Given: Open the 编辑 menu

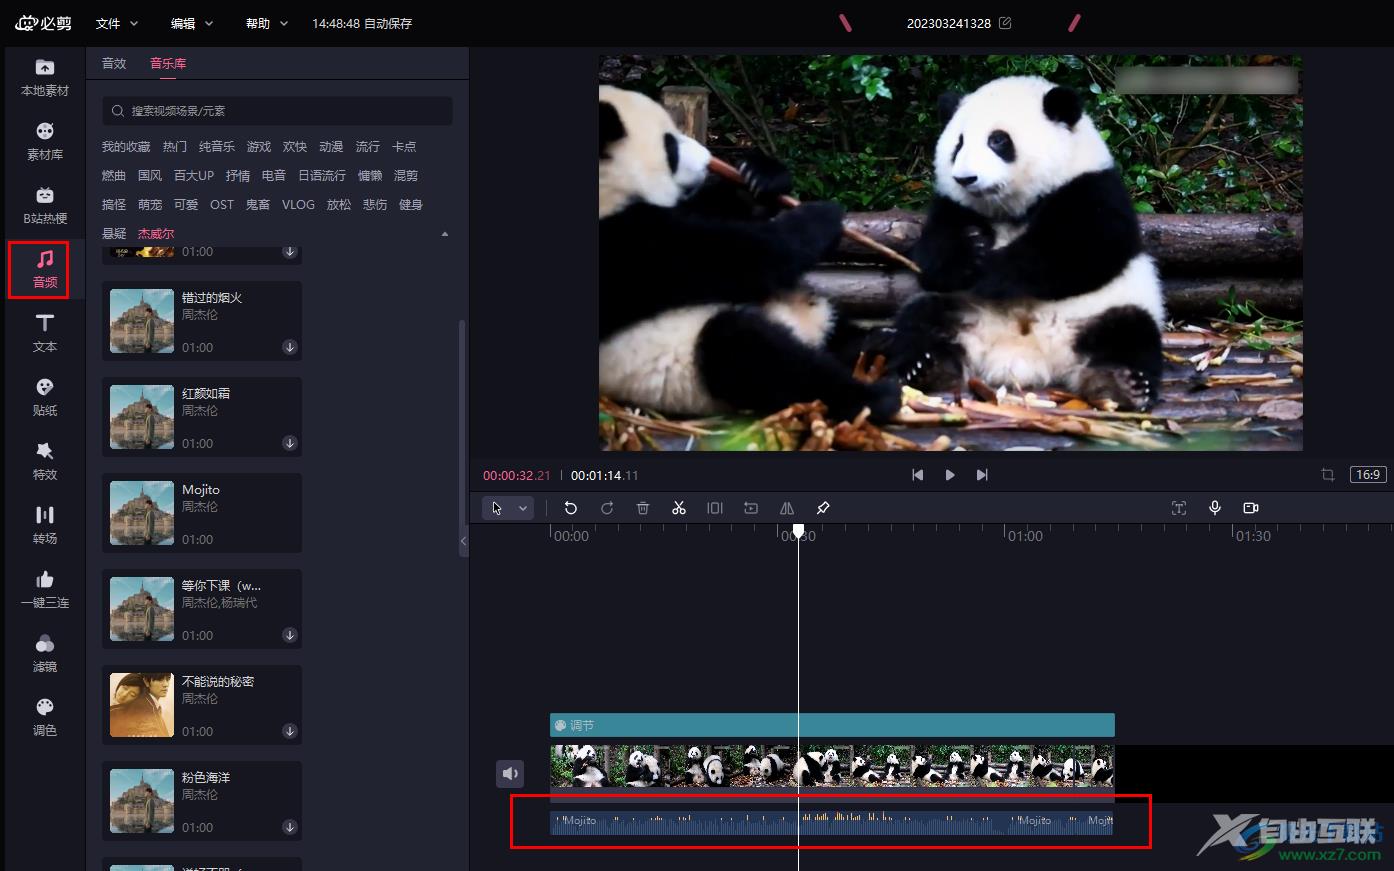Looking at the screenshot, I should [192, 23].
